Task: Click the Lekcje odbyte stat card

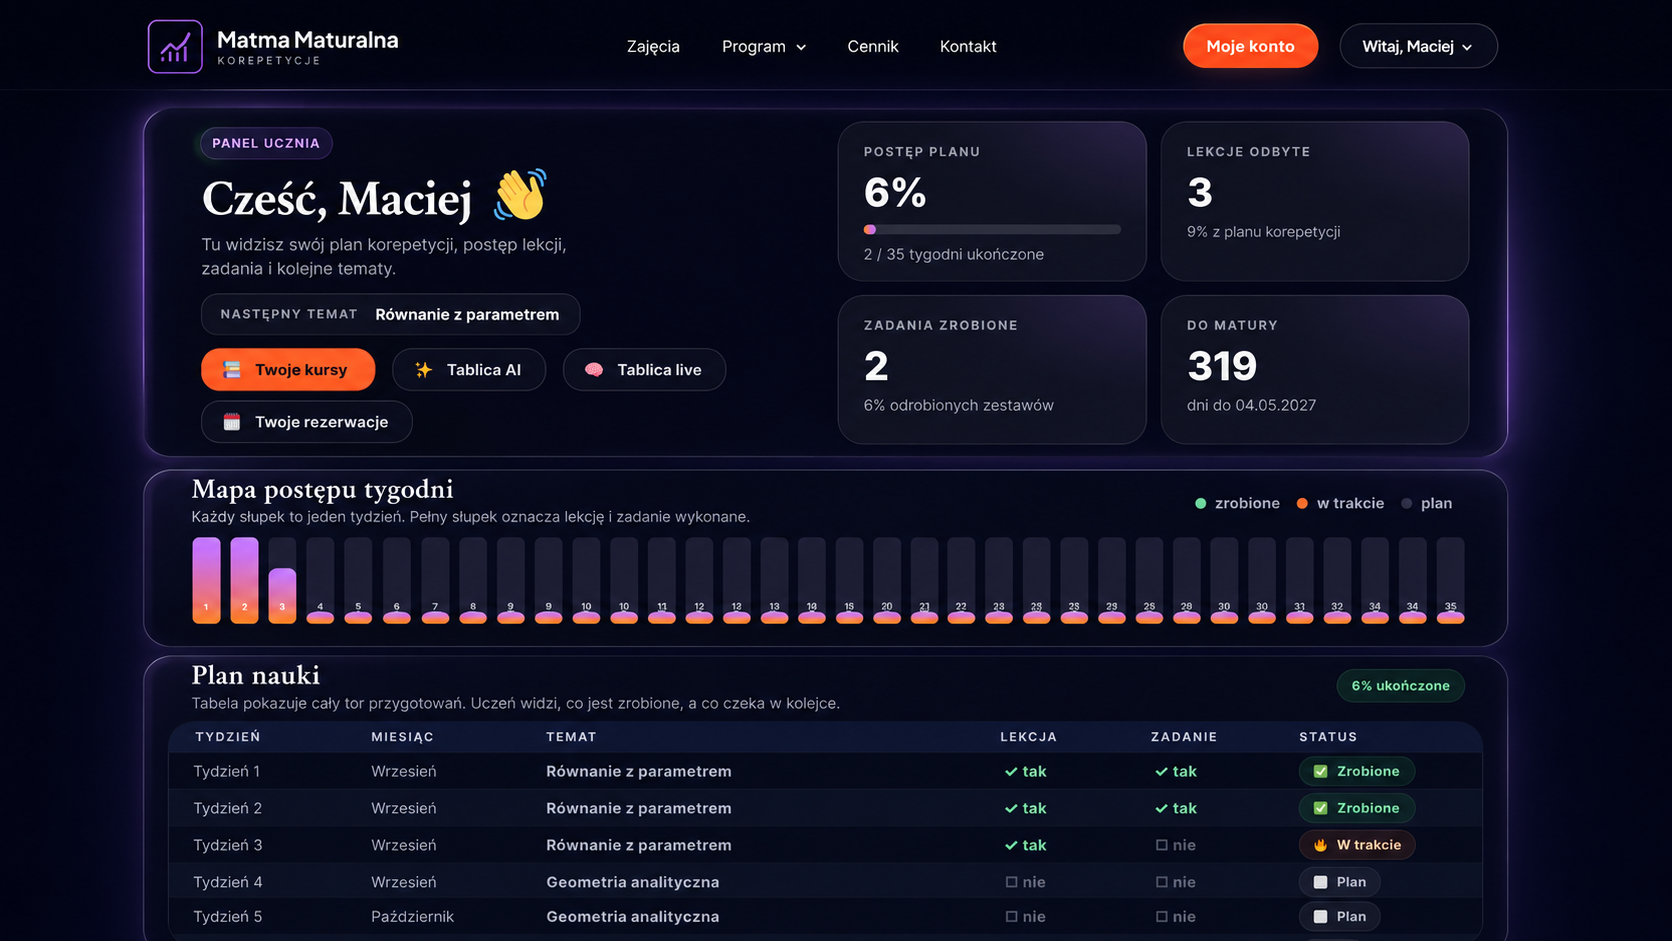Action: click(1315, 201)
